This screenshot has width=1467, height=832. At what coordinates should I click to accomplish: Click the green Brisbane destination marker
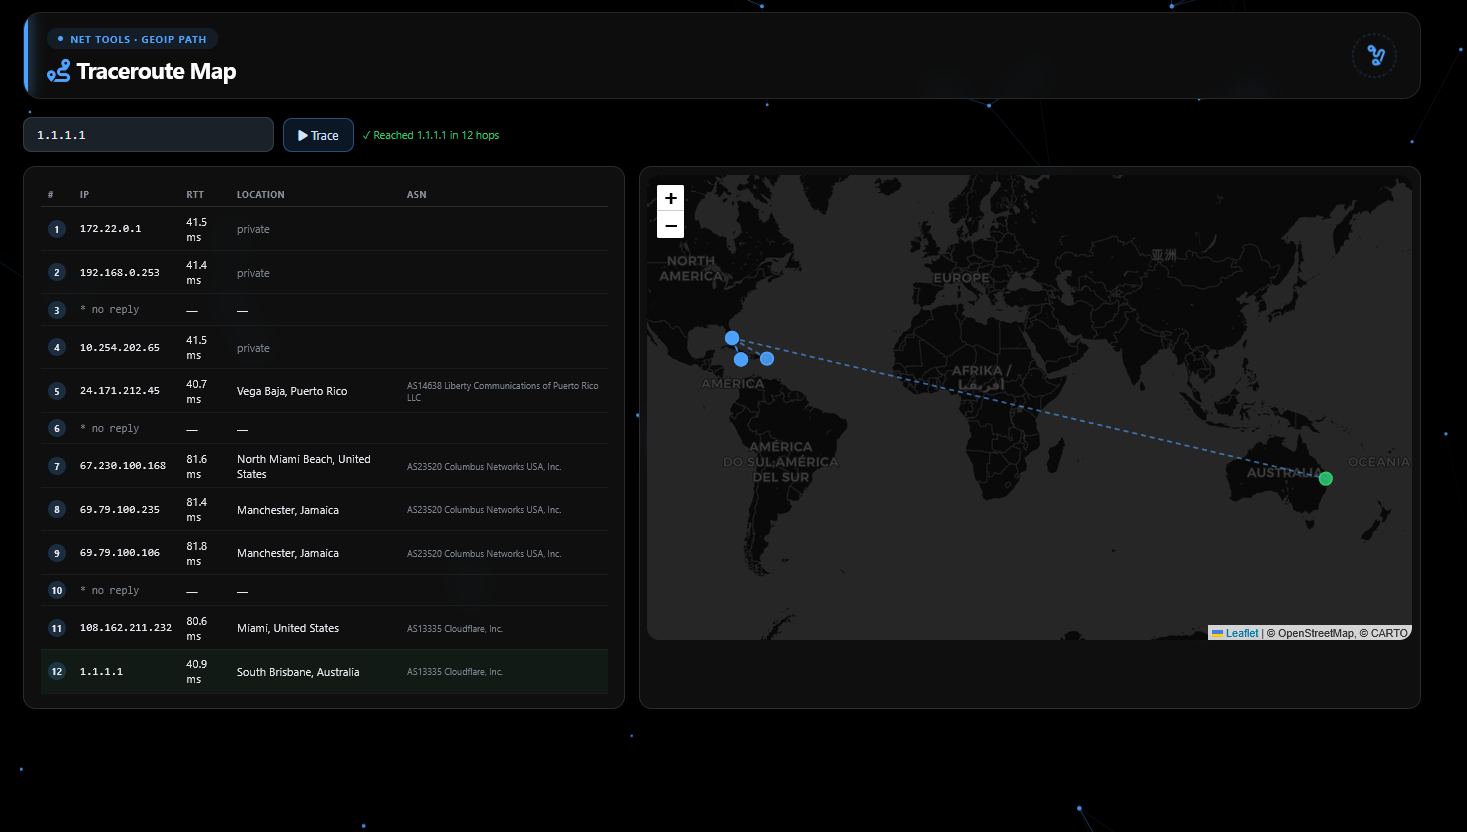[x=1326, y=479]
